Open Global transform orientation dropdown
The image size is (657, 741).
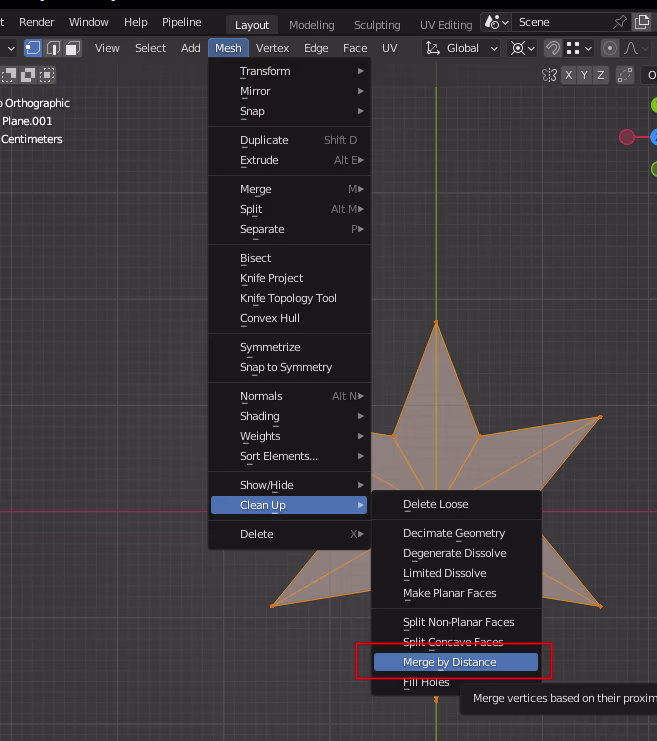(461, 48)
